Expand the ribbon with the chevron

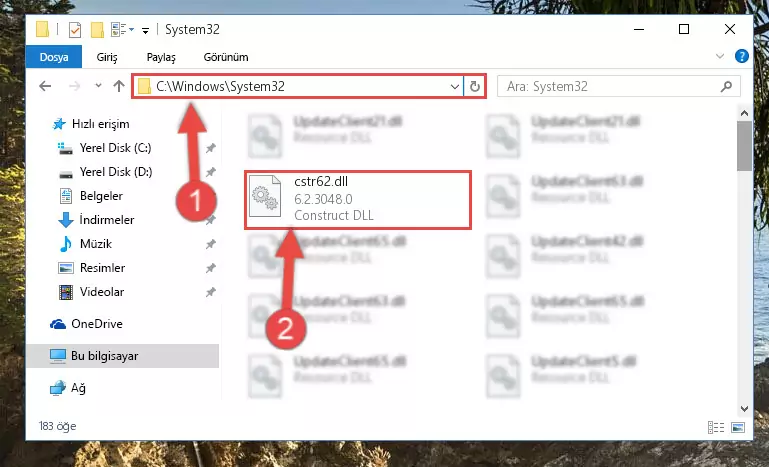tap(719, 56)
